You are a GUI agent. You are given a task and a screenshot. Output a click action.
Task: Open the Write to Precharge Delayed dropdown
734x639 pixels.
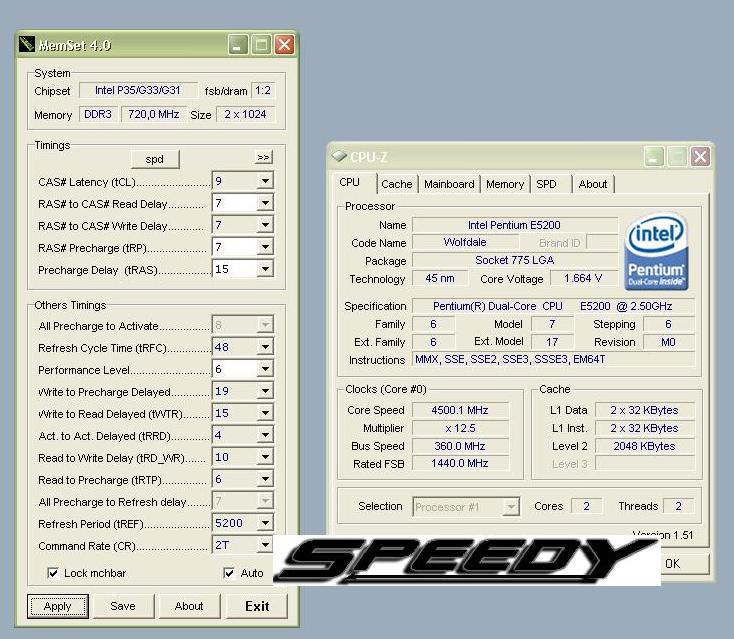(x=265, y=391)
